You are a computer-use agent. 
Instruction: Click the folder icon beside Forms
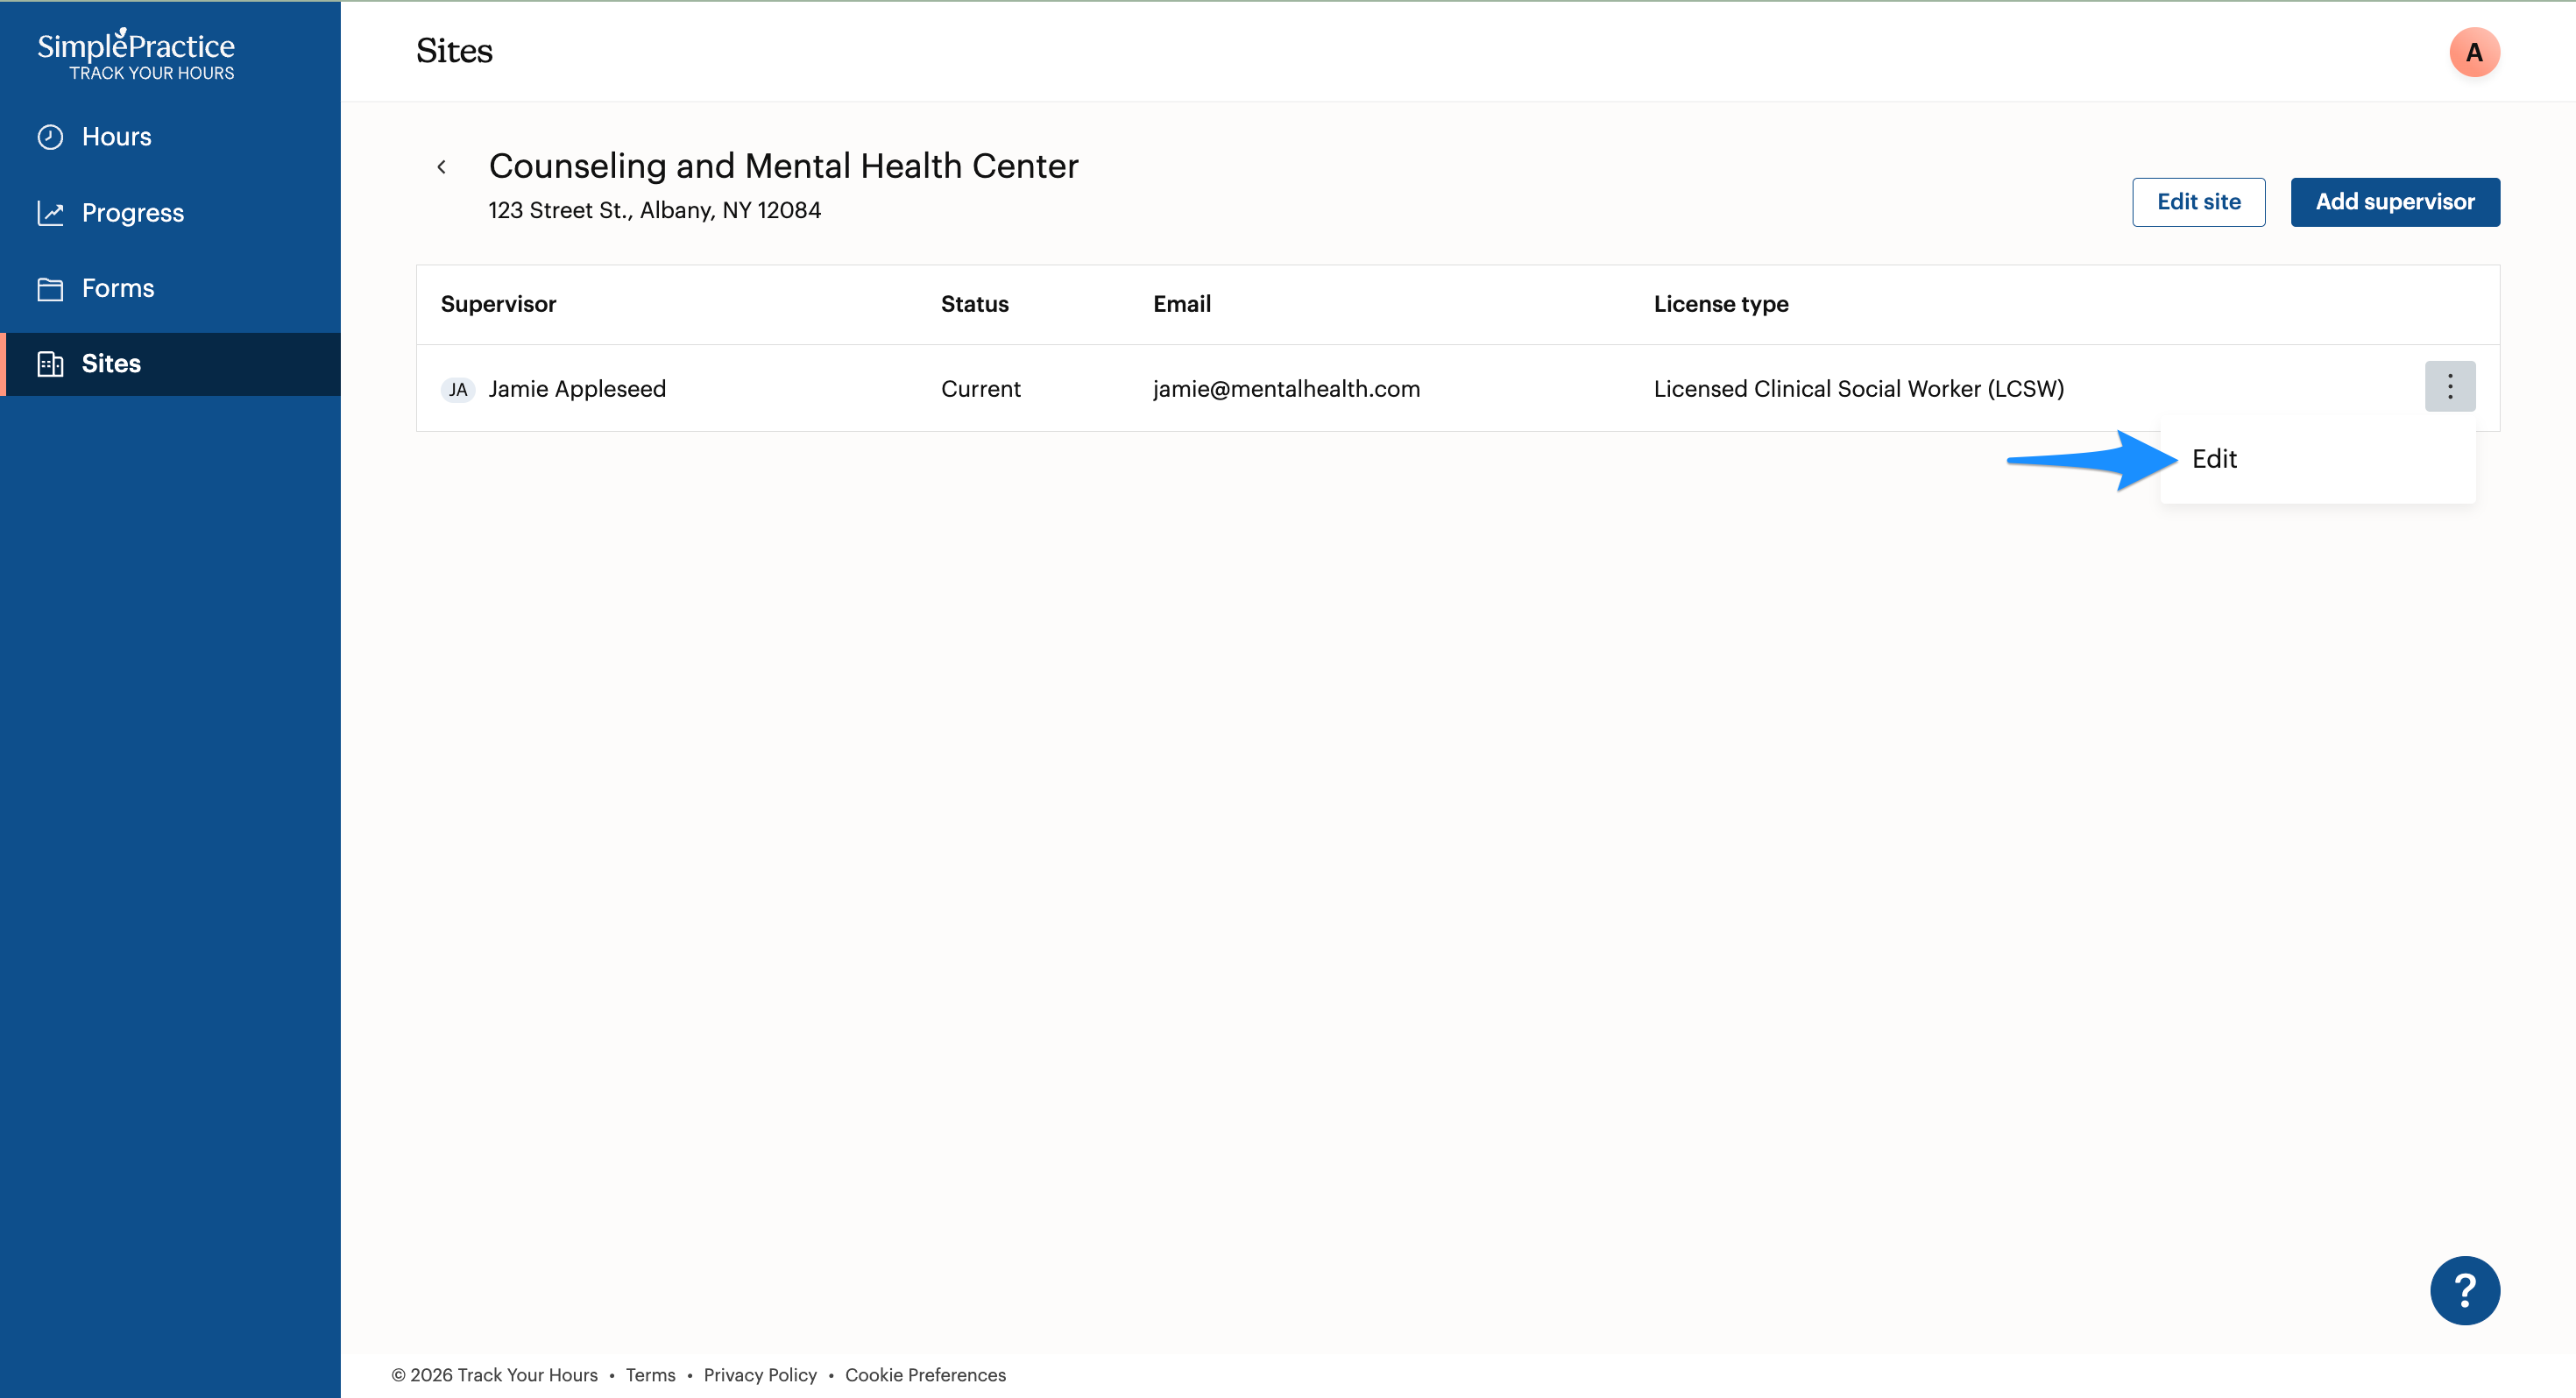(50, 289)
